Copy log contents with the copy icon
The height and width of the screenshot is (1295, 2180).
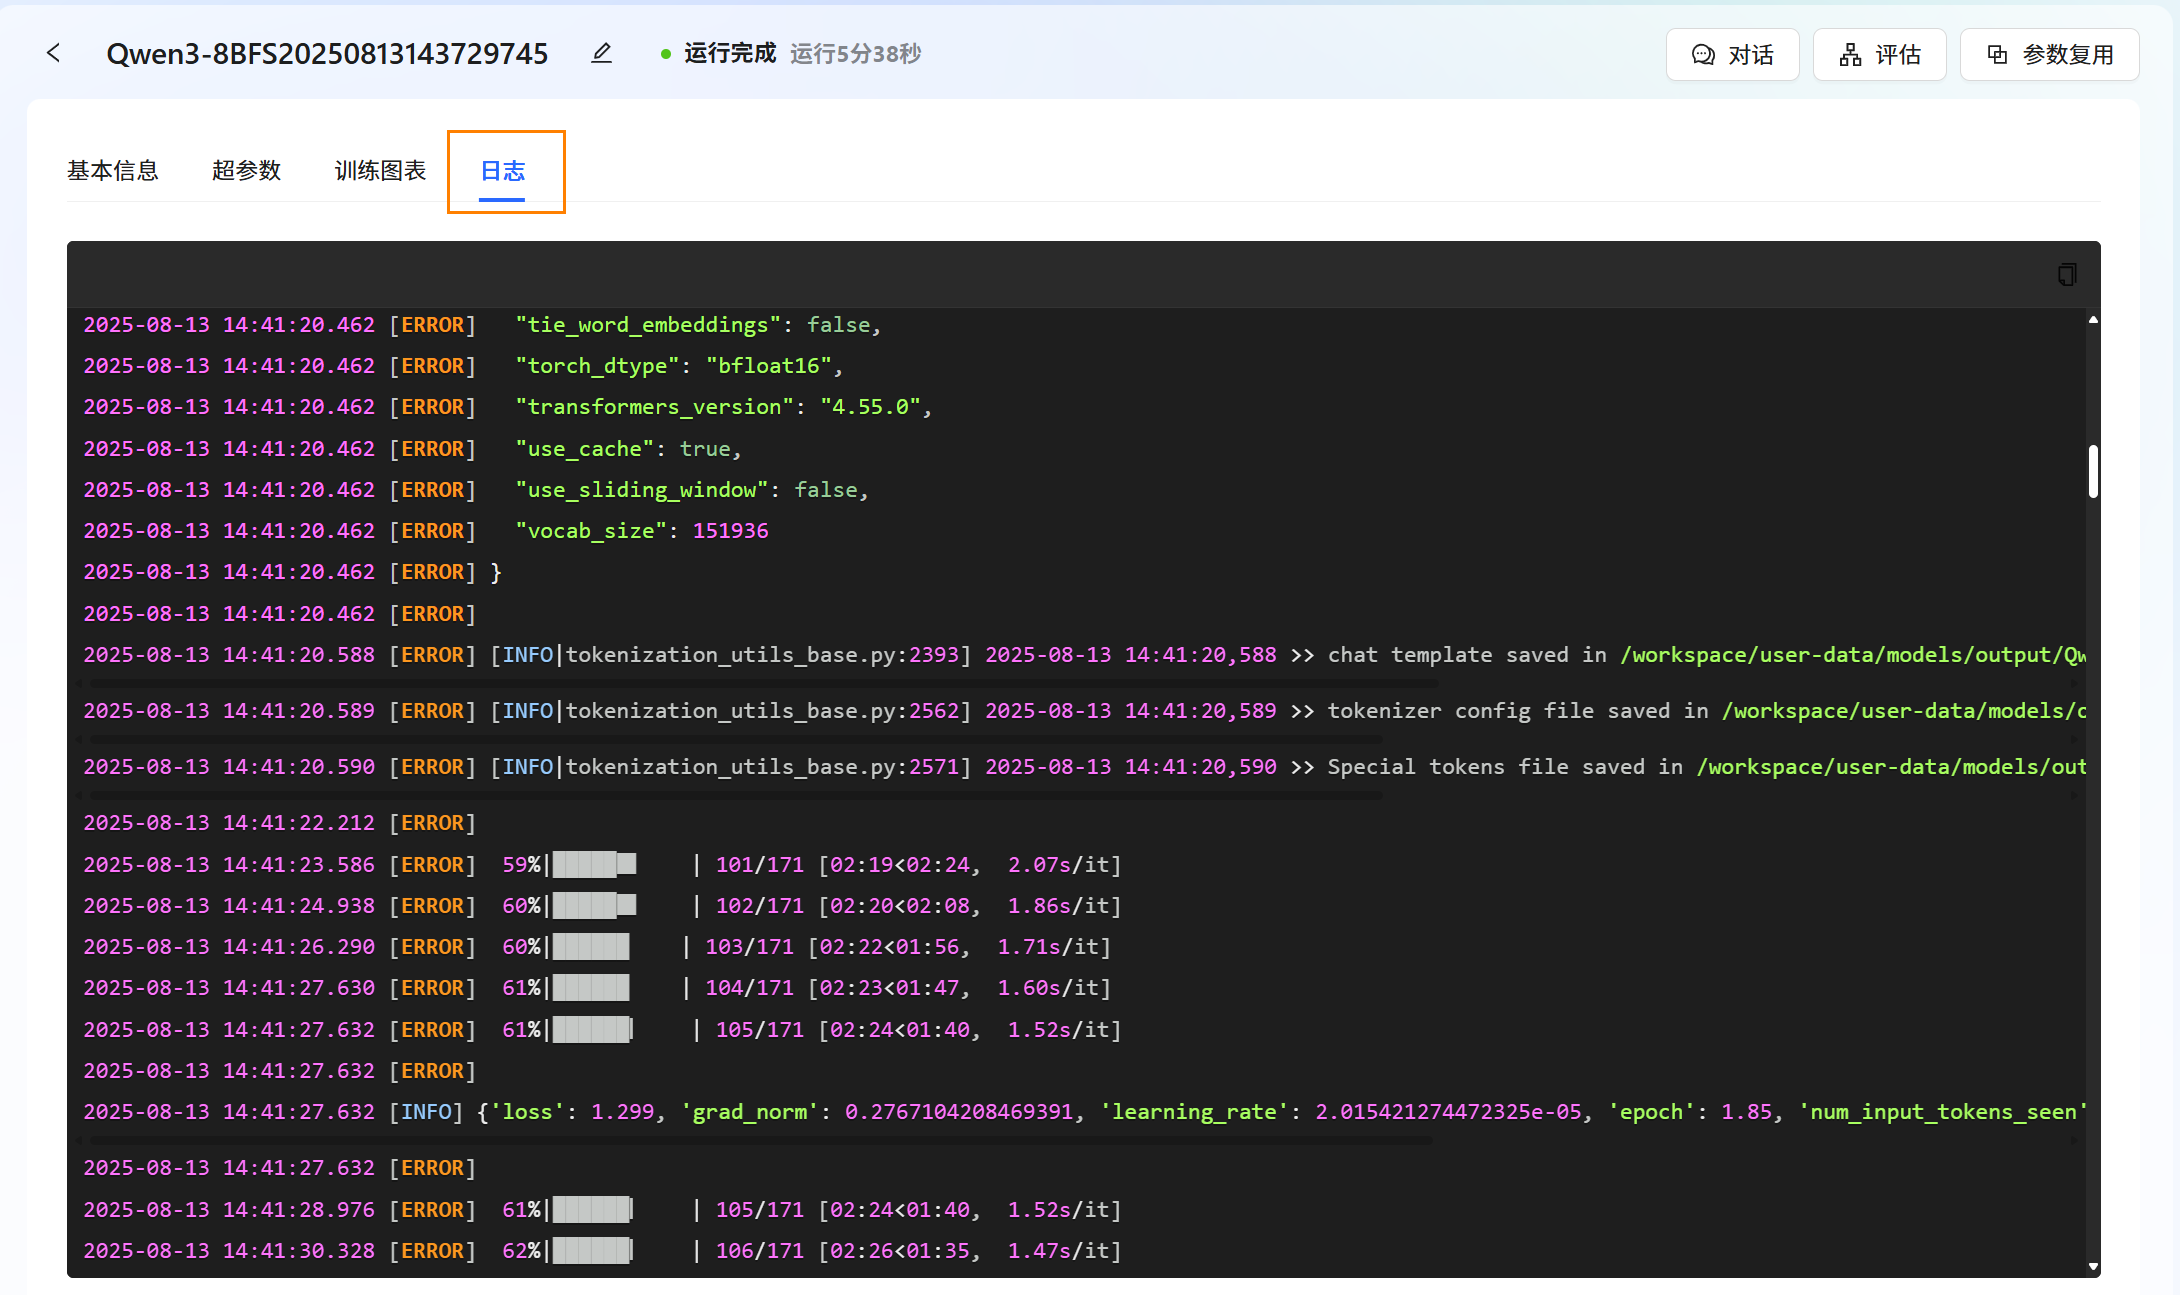pos(2067,274)
